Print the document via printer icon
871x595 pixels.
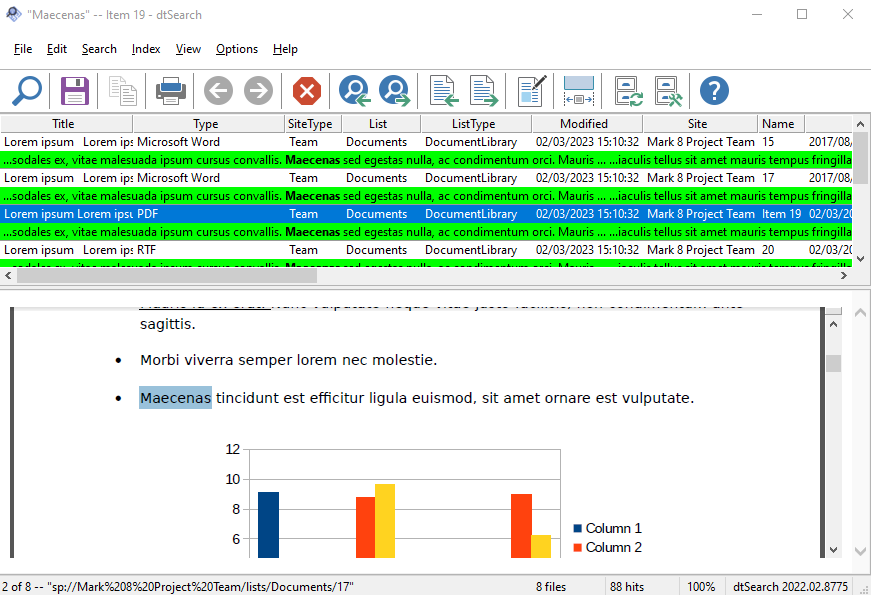click(171, 91)
